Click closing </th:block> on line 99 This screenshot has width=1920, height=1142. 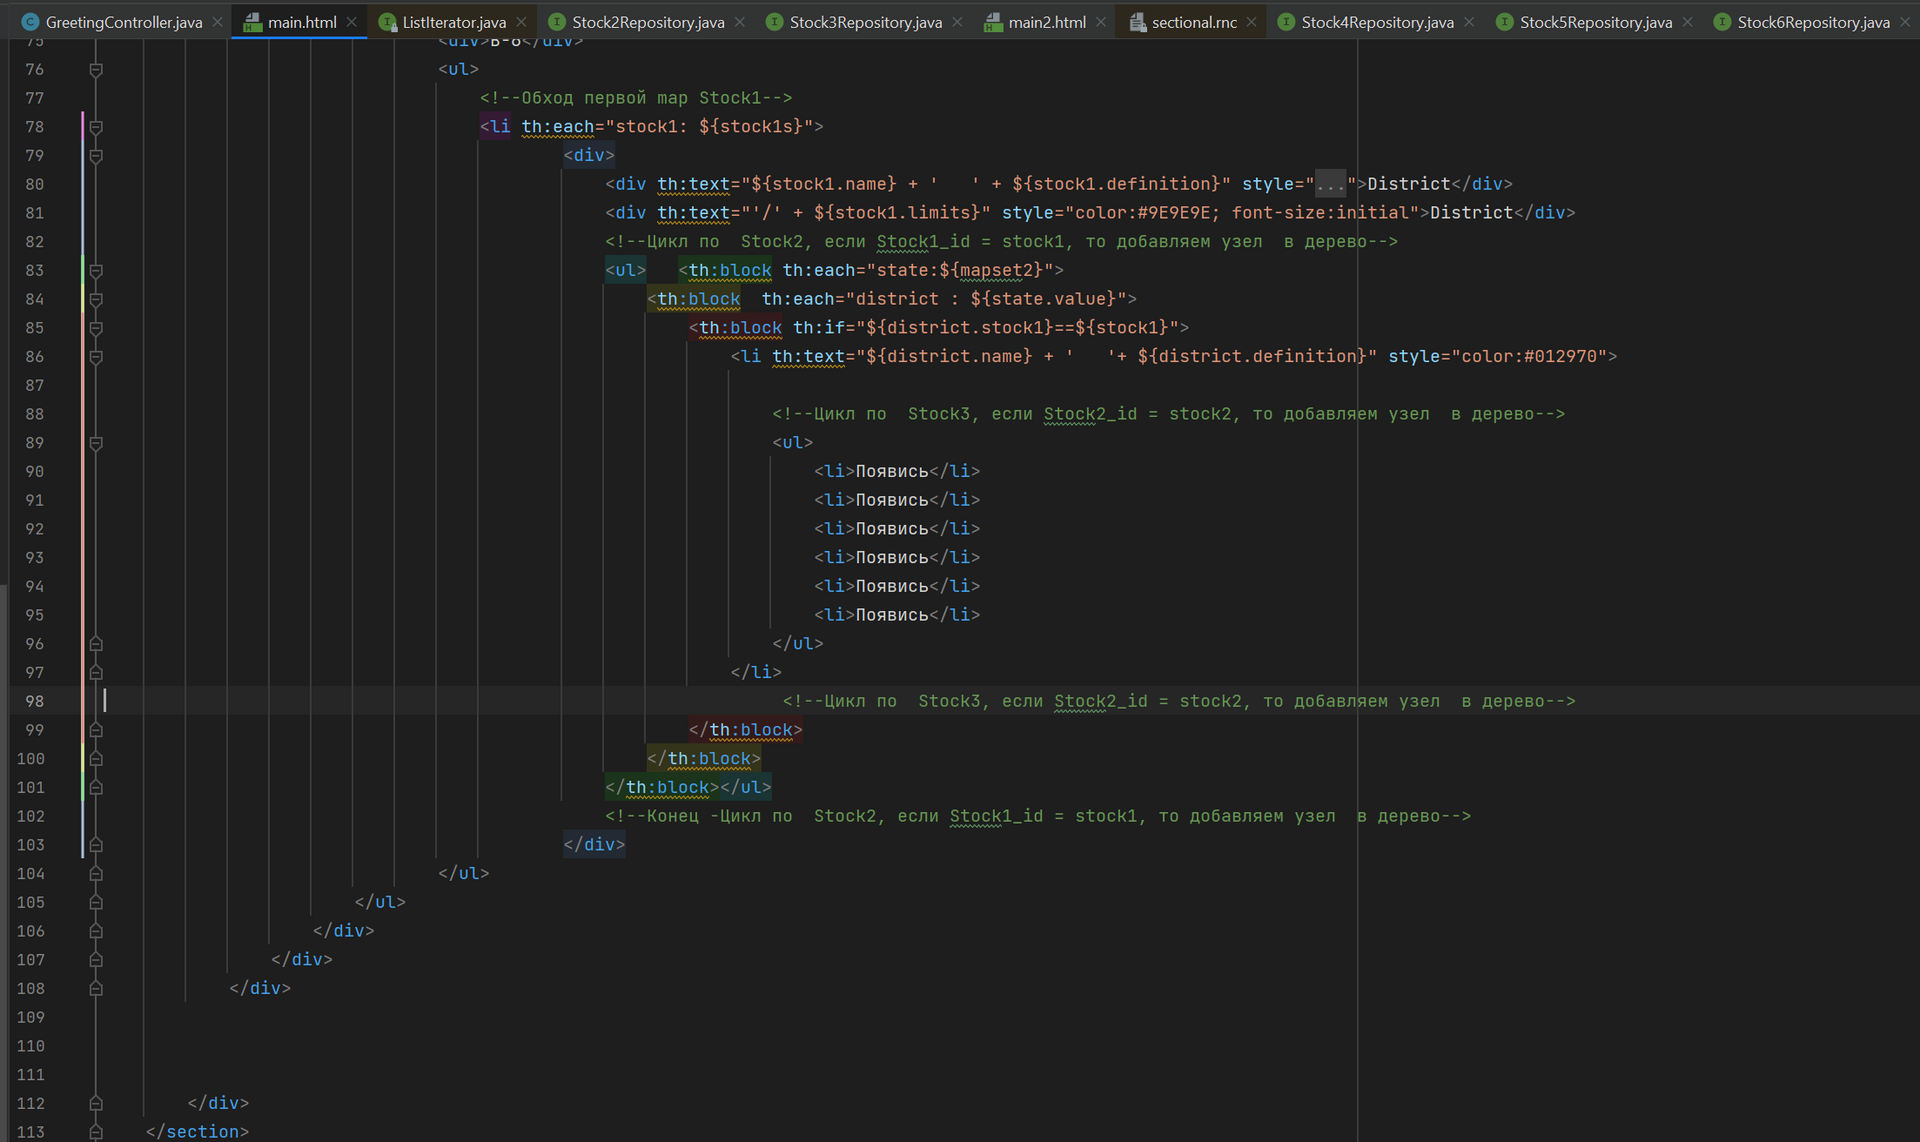click(x=745, y=730)
